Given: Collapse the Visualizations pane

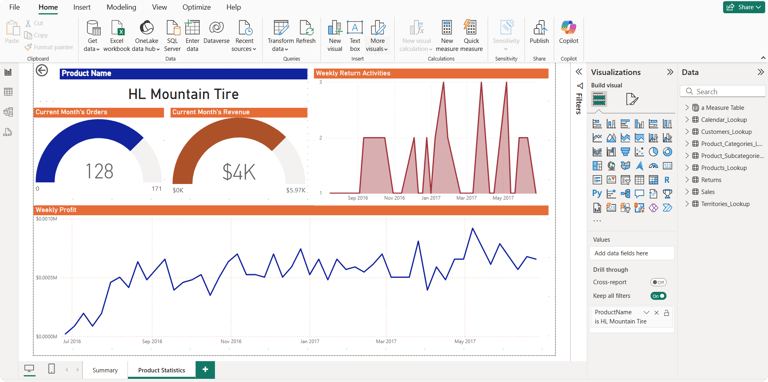Looking at the screenshot, I should pos(670,72).
